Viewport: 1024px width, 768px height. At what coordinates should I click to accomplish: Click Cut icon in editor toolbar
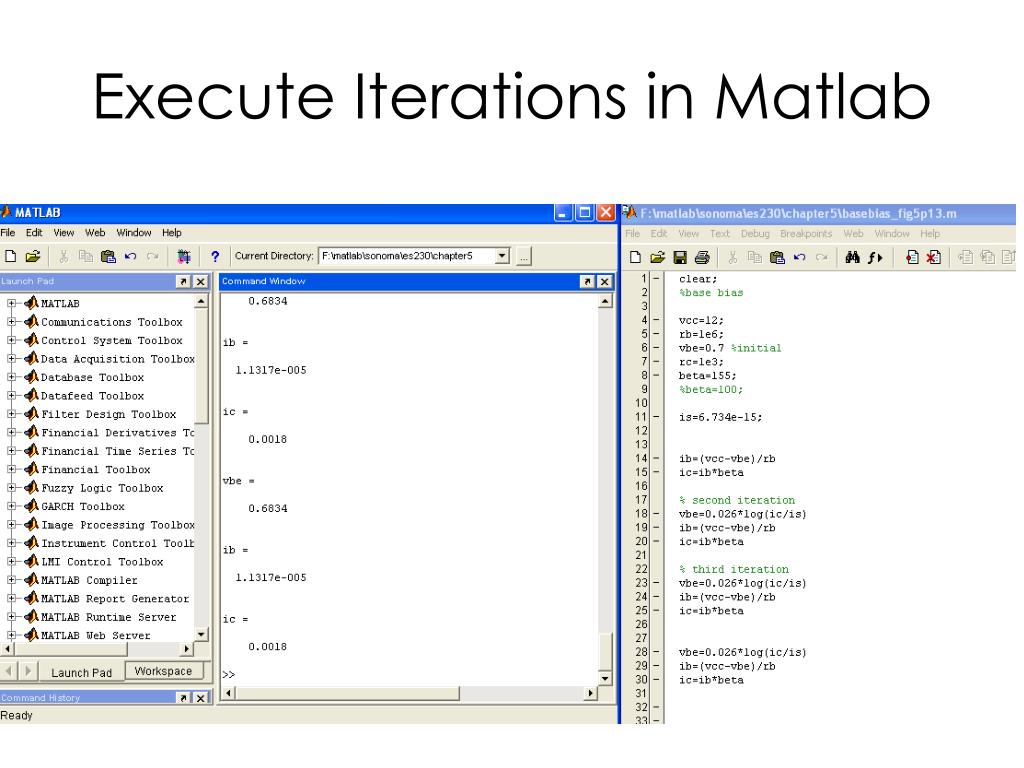733,257
